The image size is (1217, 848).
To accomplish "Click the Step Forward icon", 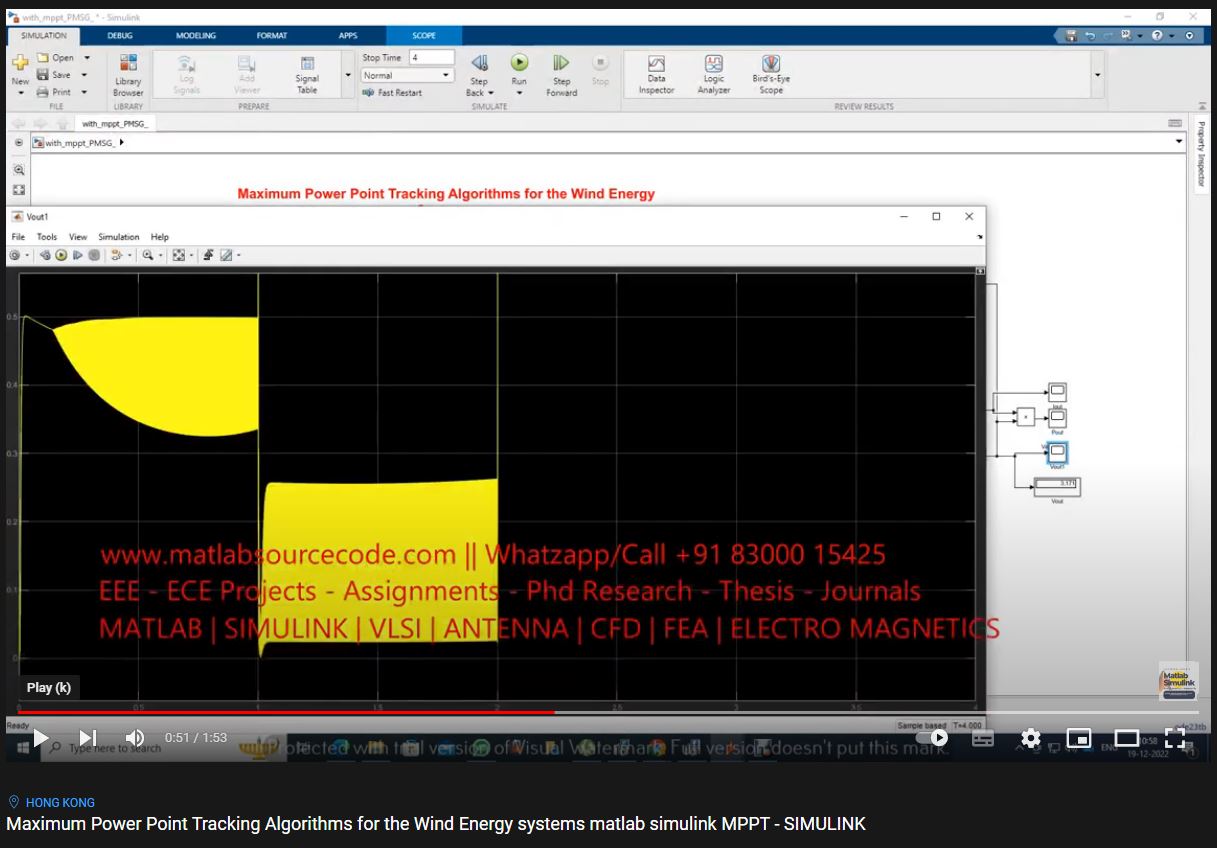I will (x=561, y=64).
